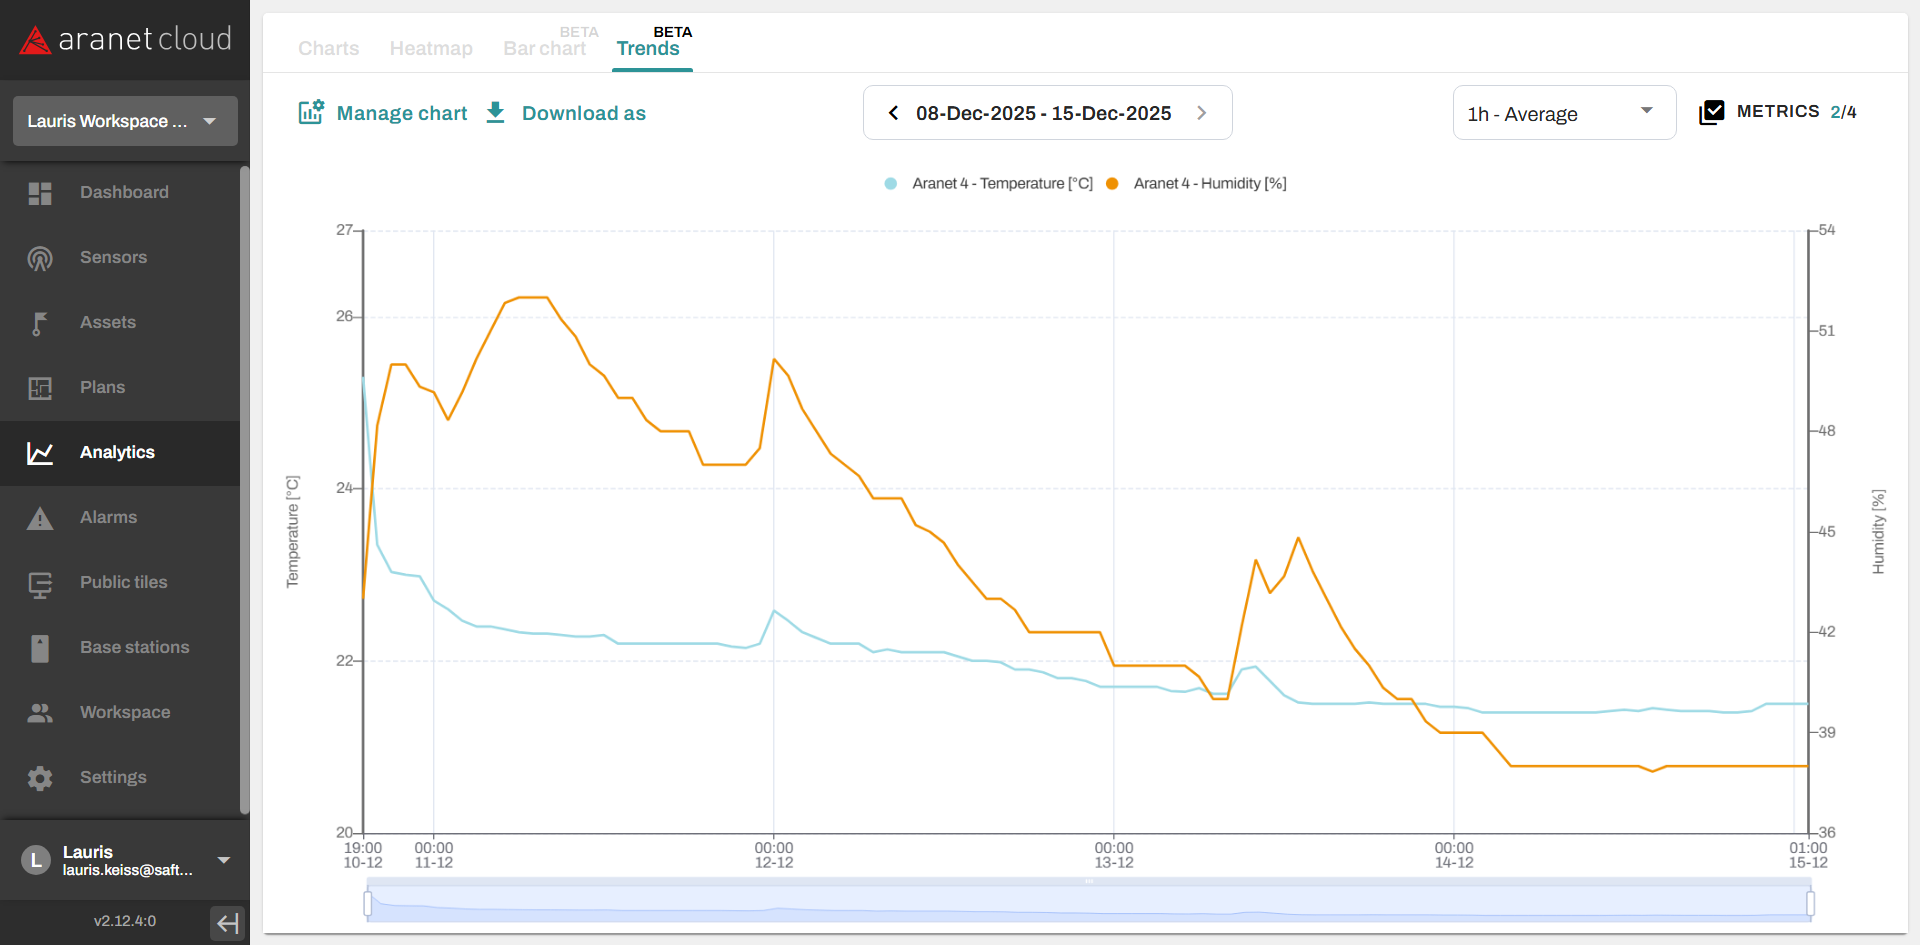The width and height of the screenshot is (1920, 945).
Task: Click the Plans floor-plan icon
Action: 40,388
